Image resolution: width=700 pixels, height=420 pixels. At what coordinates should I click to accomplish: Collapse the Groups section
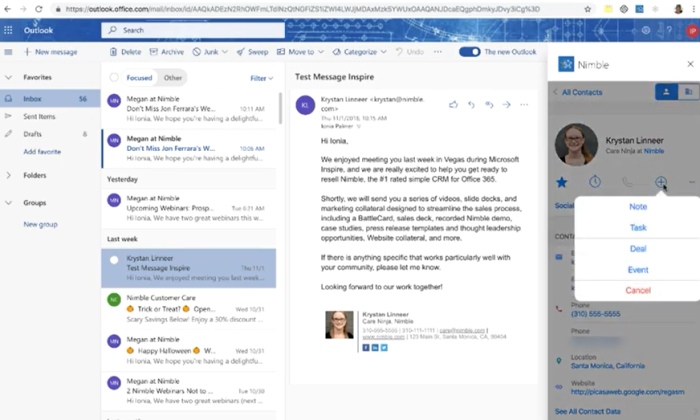[x=8, y=203]
